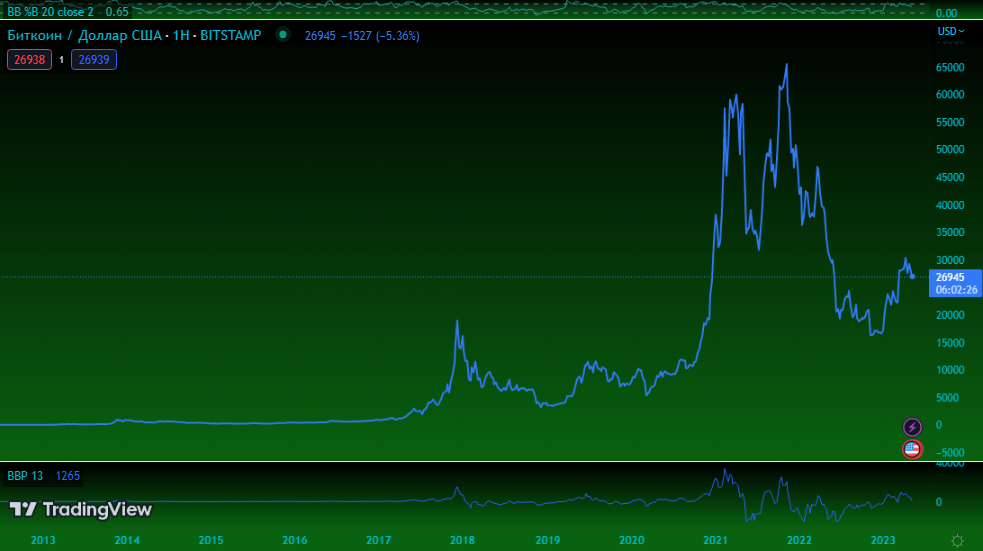Click the purple lightning bolt event icon
Image resolution: width=983 pixels, height=551 pixels.
coord(912,428)
